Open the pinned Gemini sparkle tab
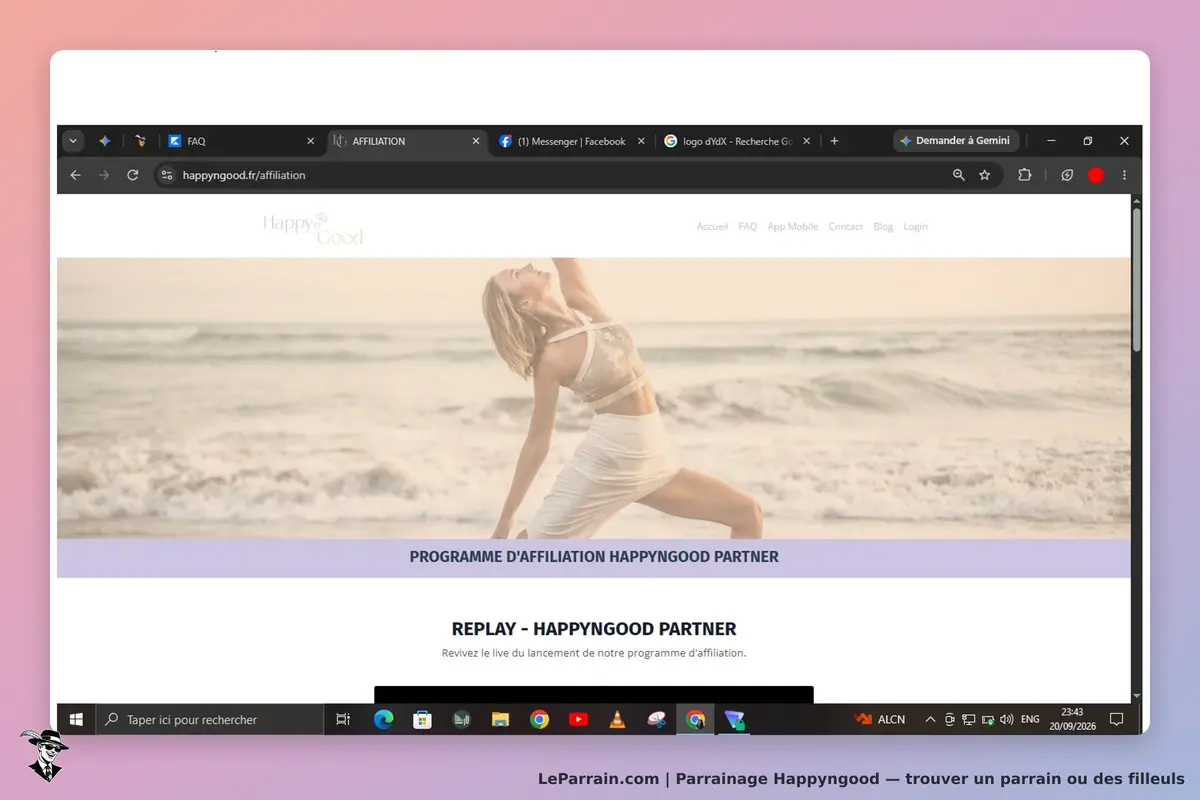This screenshot has height=800, width=1200. [105, 141]
